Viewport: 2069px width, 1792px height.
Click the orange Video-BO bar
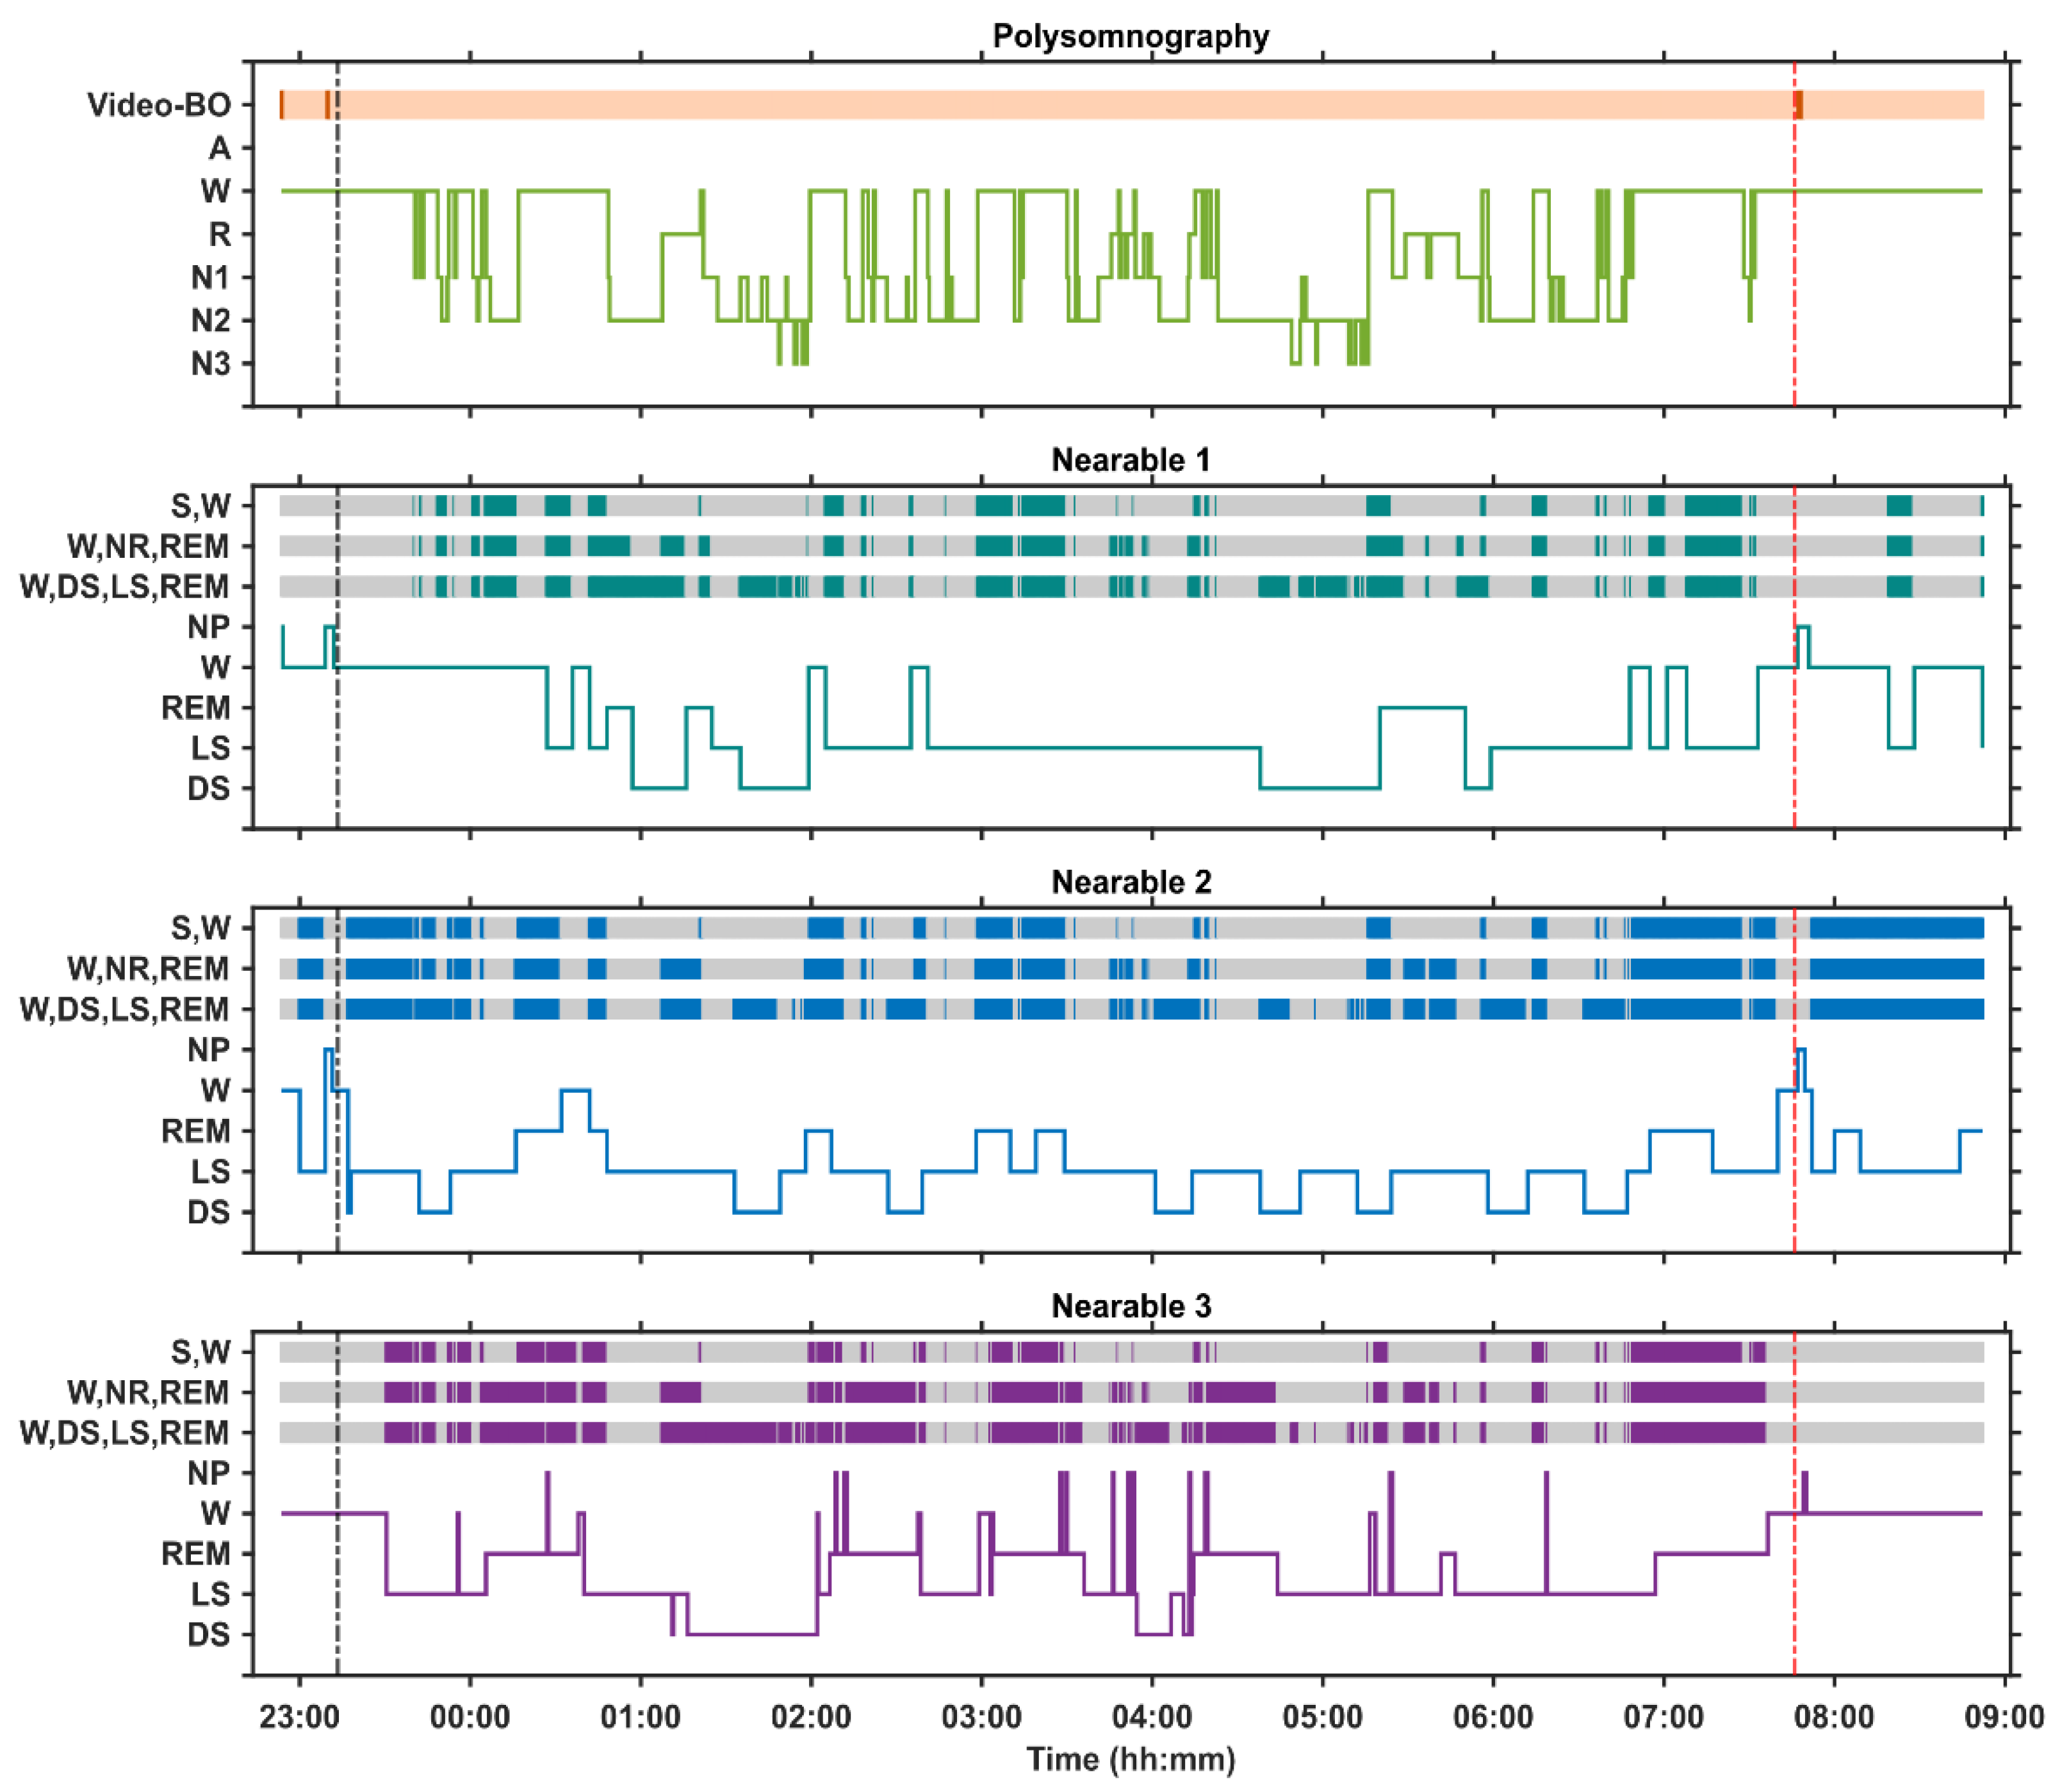point(1132,105)
